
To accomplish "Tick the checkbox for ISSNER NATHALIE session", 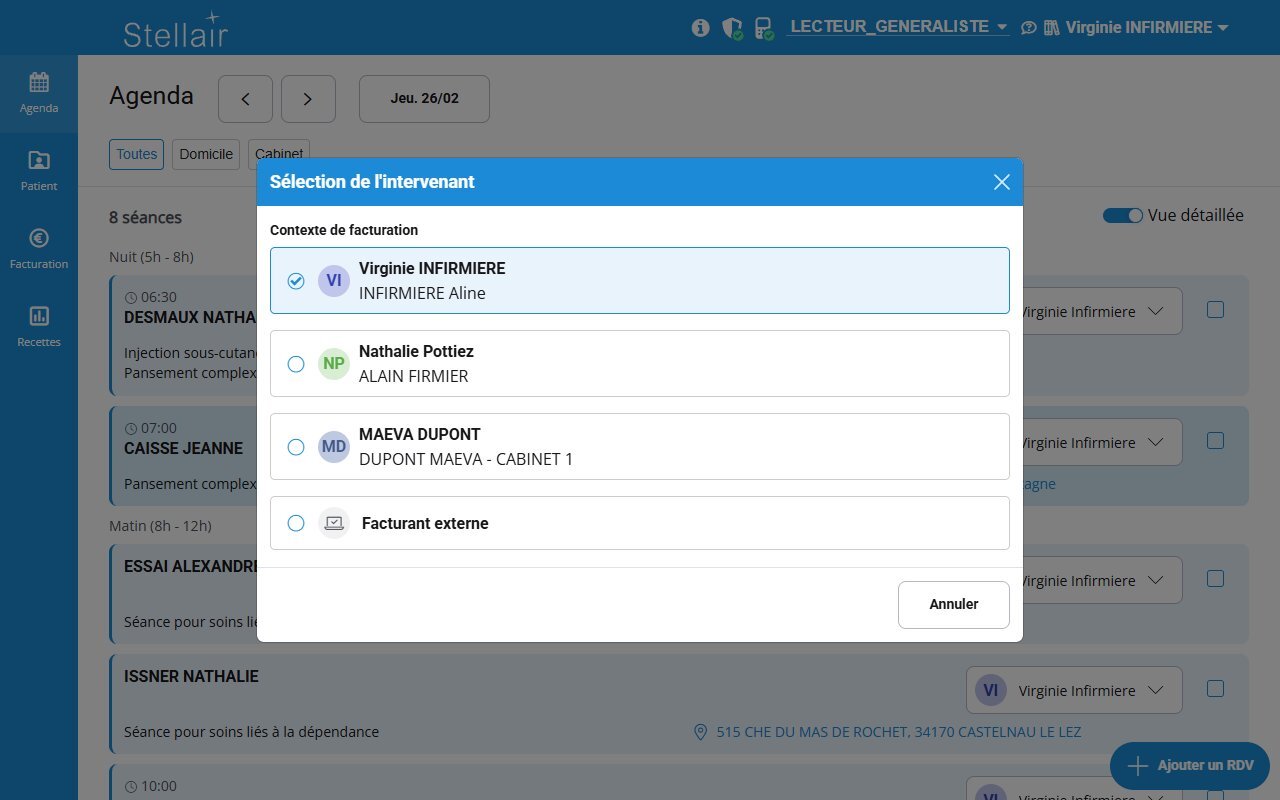I will [x=1215, y=688].
